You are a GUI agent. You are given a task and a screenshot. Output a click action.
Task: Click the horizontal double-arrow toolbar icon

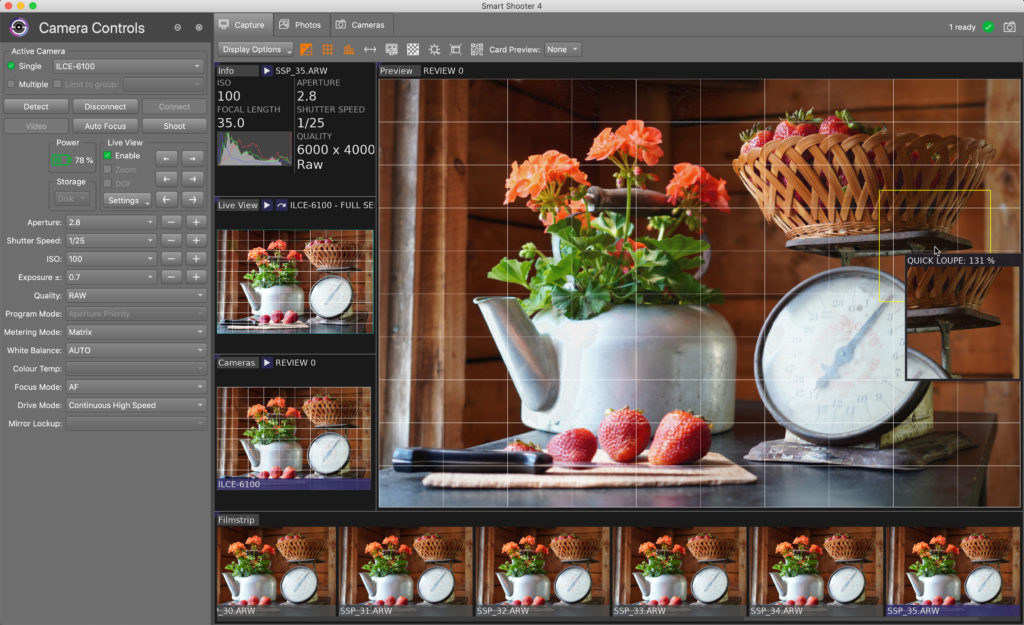point(370,49)
